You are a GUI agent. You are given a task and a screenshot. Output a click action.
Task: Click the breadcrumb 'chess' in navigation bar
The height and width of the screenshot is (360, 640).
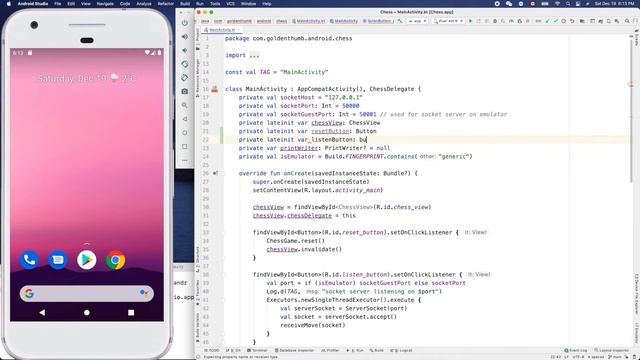click(x=282, y=21)
